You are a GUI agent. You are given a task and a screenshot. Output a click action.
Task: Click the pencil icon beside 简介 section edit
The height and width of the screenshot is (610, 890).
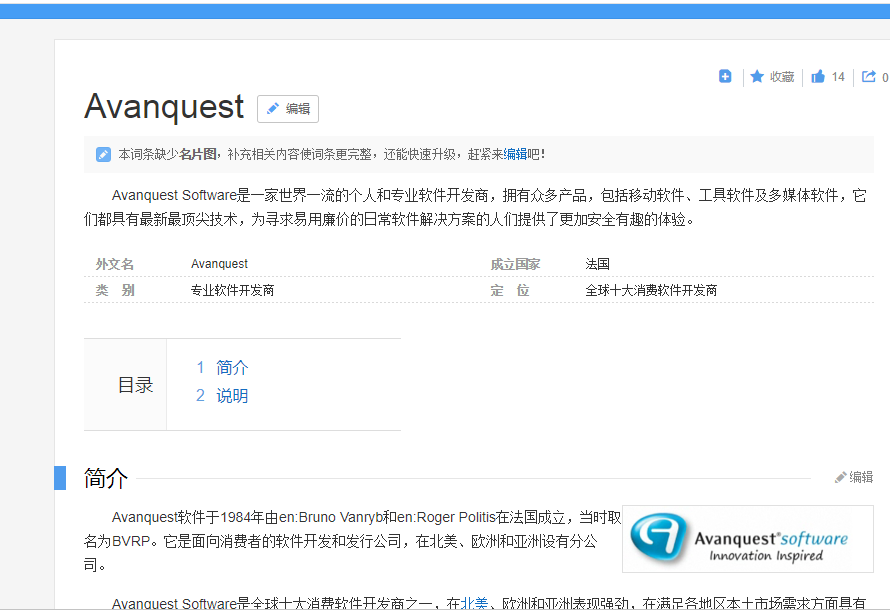840,478
